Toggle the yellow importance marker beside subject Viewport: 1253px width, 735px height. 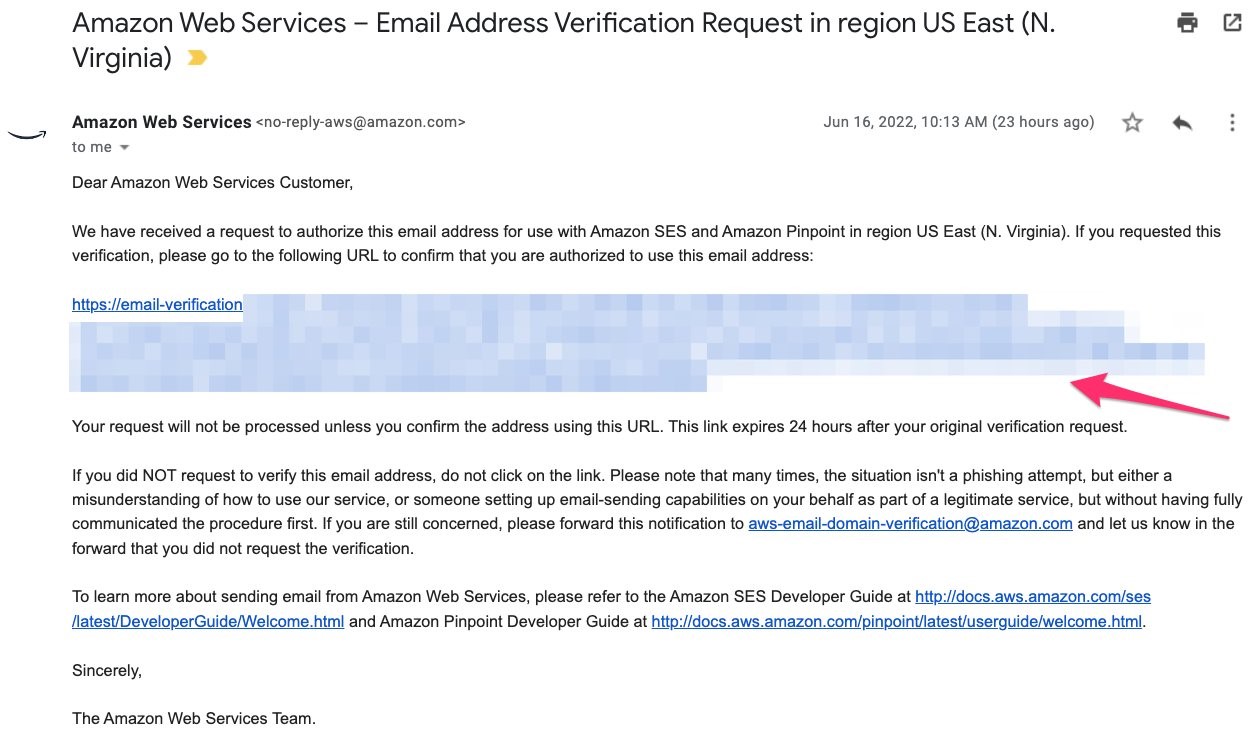click(197, 59)
